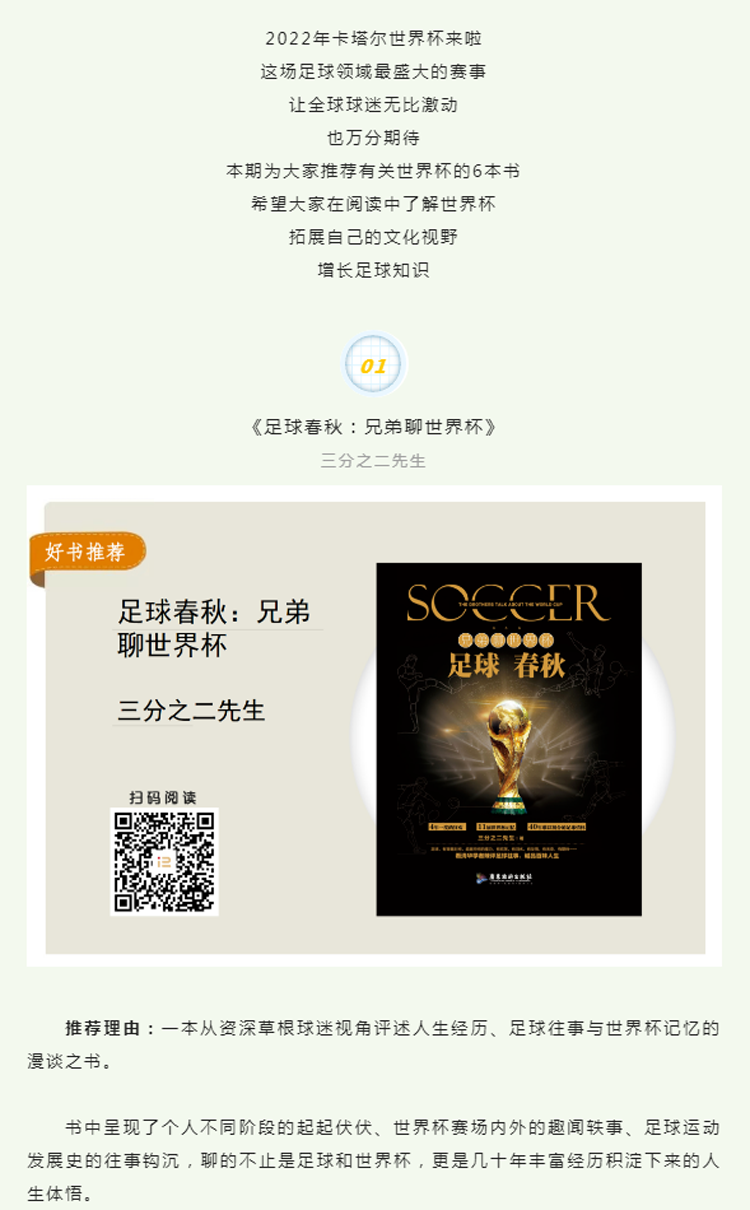This screenshot has height=1210, width=750.
Task: Click the line "增长足球知识"
Action: point(374,270)
